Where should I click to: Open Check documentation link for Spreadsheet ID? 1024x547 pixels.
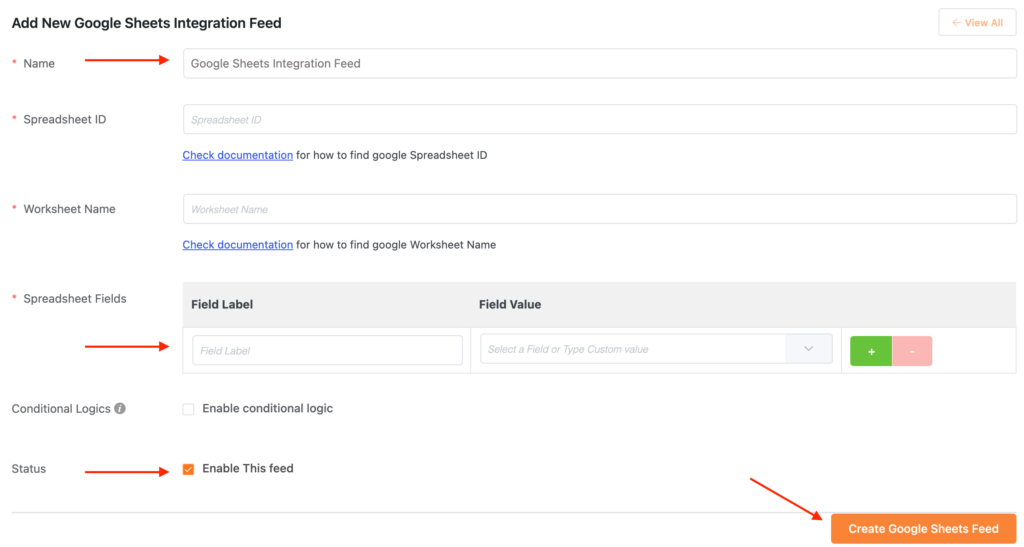point(238,155)
